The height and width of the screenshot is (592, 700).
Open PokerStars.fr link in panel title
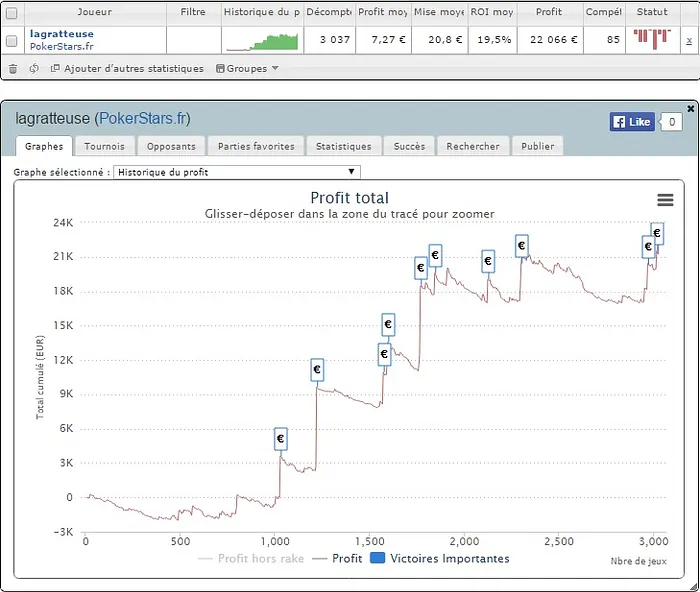[x=143, y=118]
